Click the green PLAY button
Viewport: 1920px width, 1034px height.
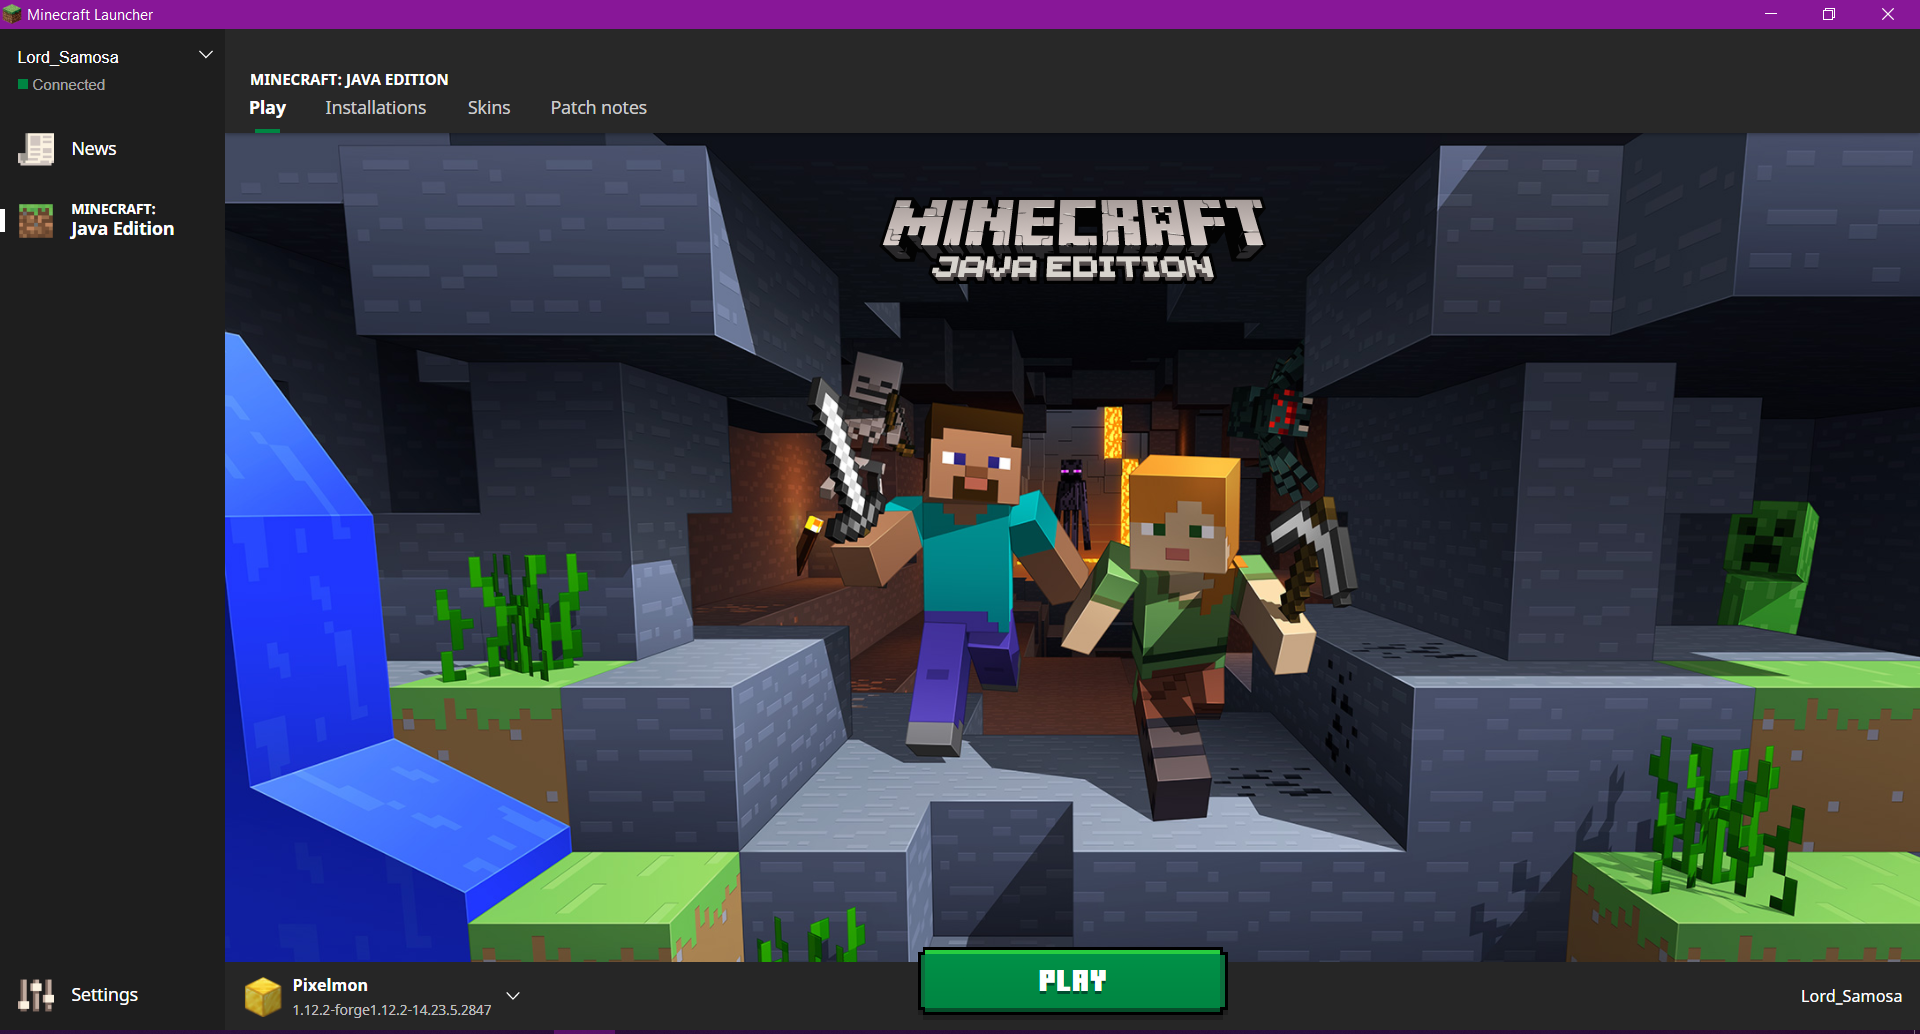(x=1072, y=981)
